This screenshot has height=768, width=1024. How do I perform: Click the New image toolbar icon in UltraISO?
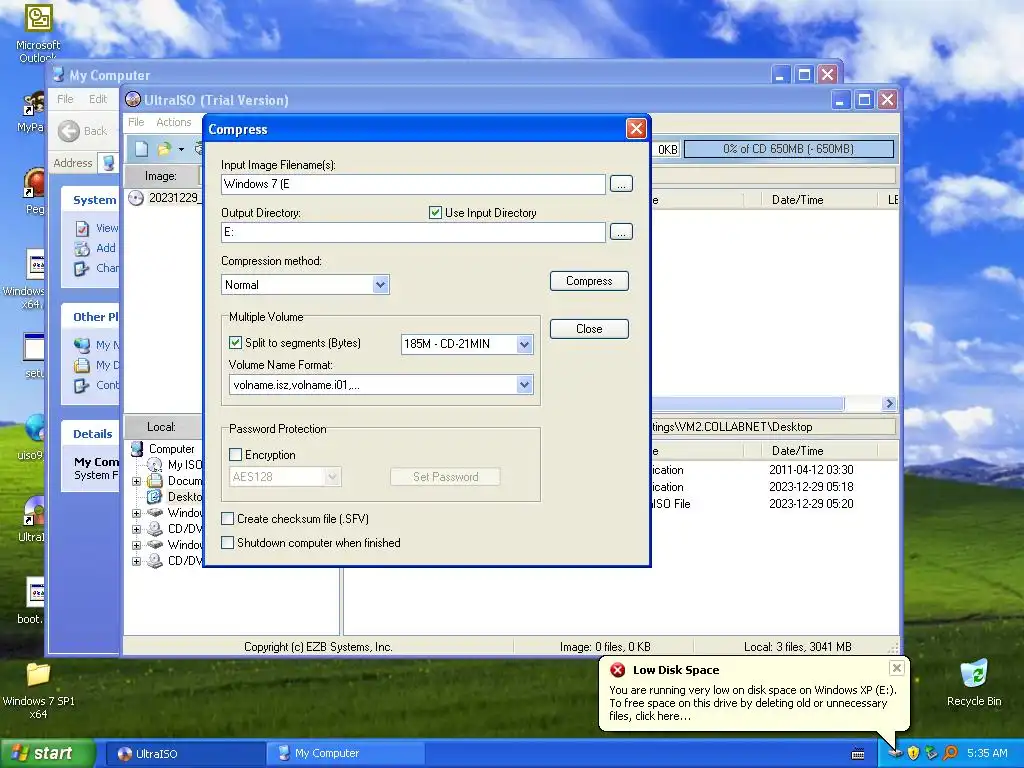pos(141,149)
